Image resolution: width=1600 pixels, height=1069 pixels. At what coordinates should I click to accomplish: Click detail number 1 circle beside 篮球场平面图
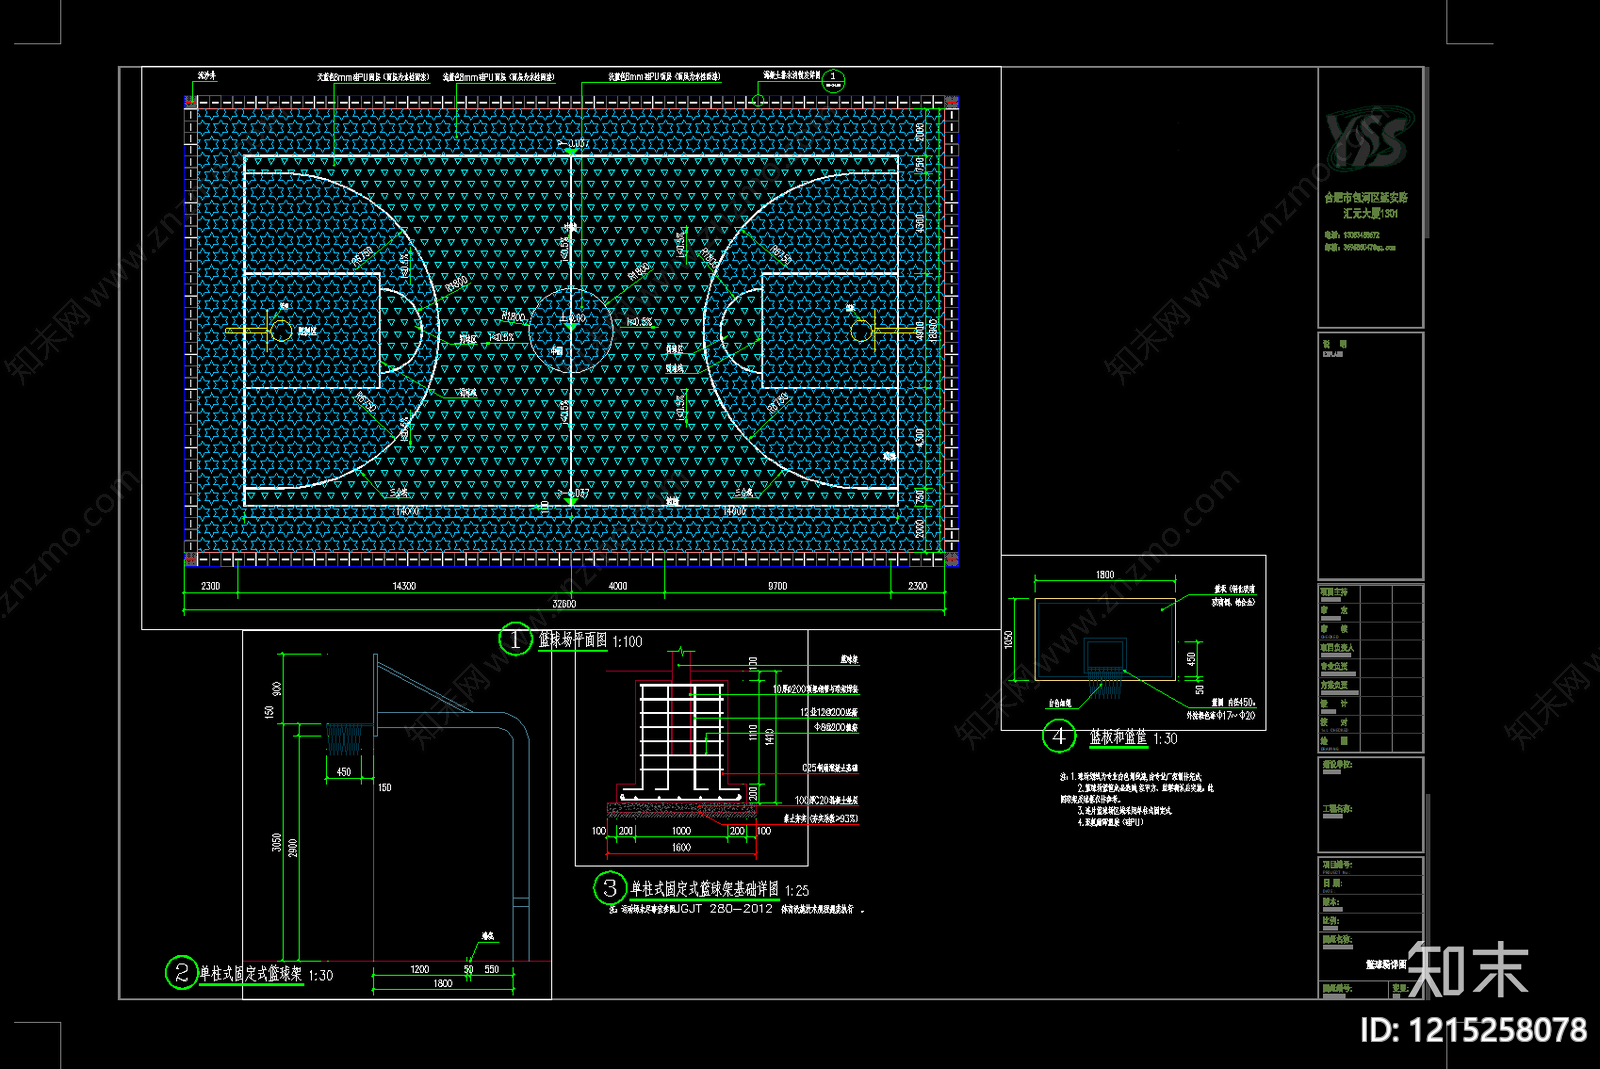(515, 640)
